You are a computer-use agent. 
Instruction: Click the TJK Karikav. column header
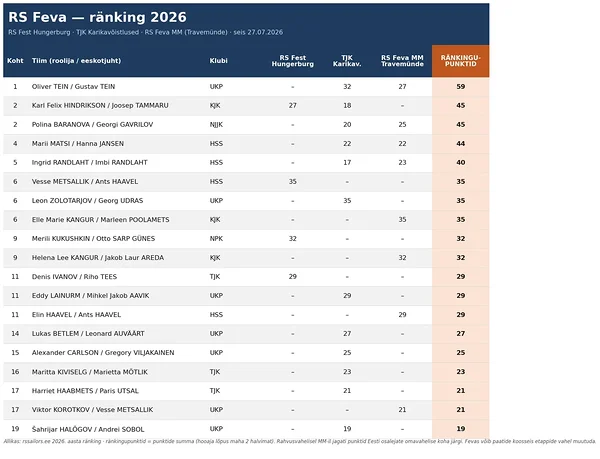pos(347,61)
